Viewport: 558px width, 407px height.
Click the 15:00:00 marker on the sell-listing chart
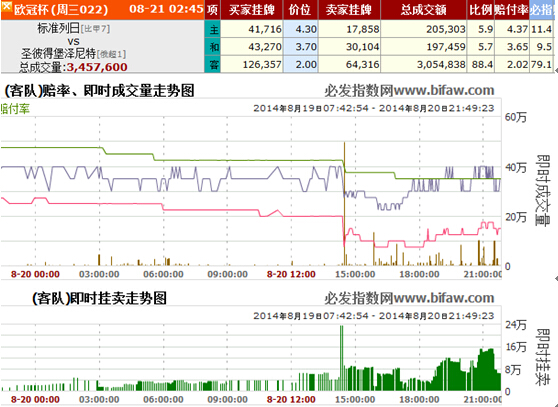pos(355,399)
